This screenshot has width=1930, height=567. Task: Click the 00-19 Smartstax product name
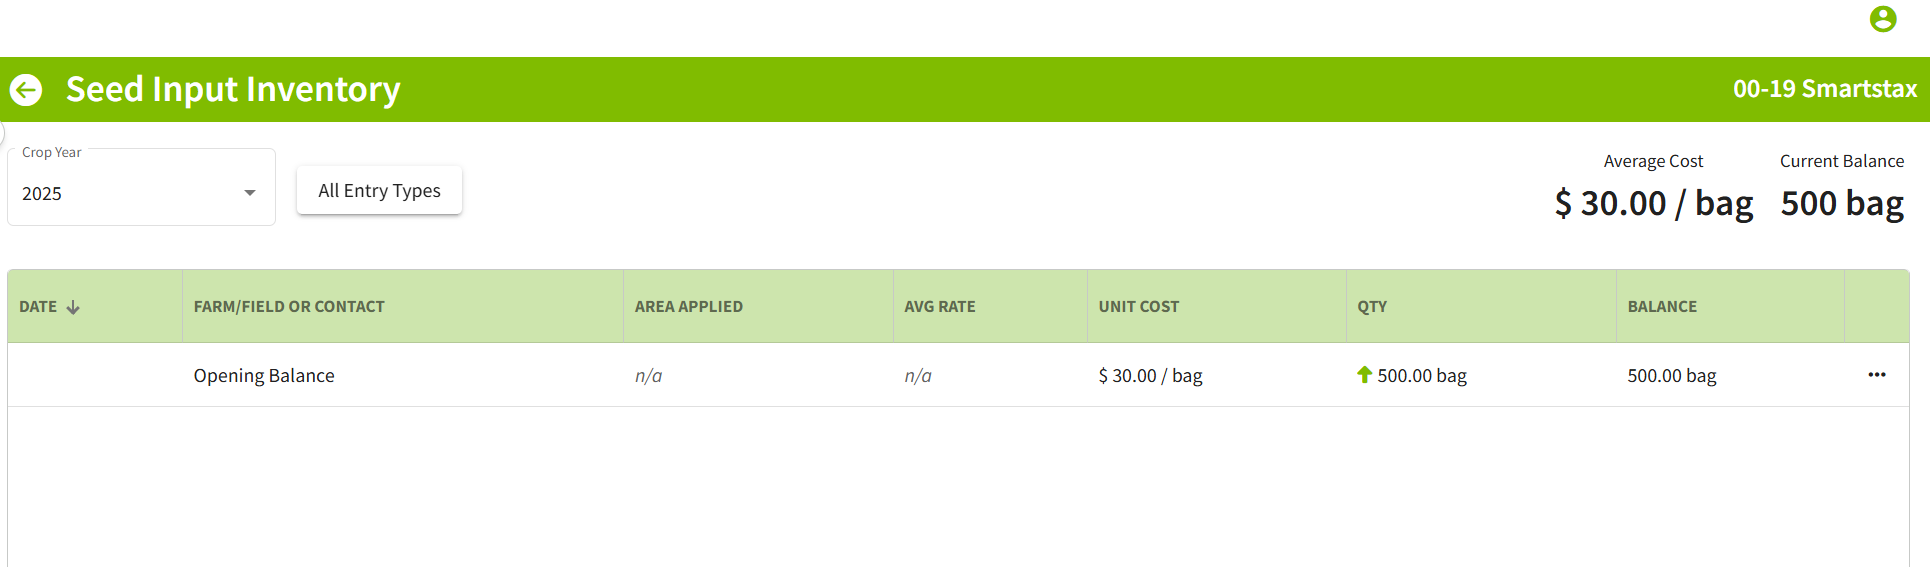[x=1824, y=89]
